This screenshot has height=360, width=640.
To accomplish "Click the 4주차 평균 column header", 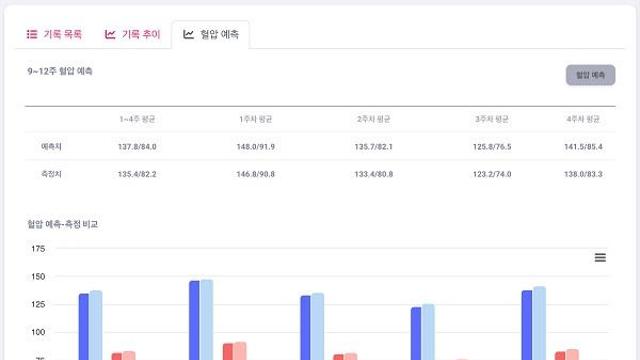I will tap(583, 119).
